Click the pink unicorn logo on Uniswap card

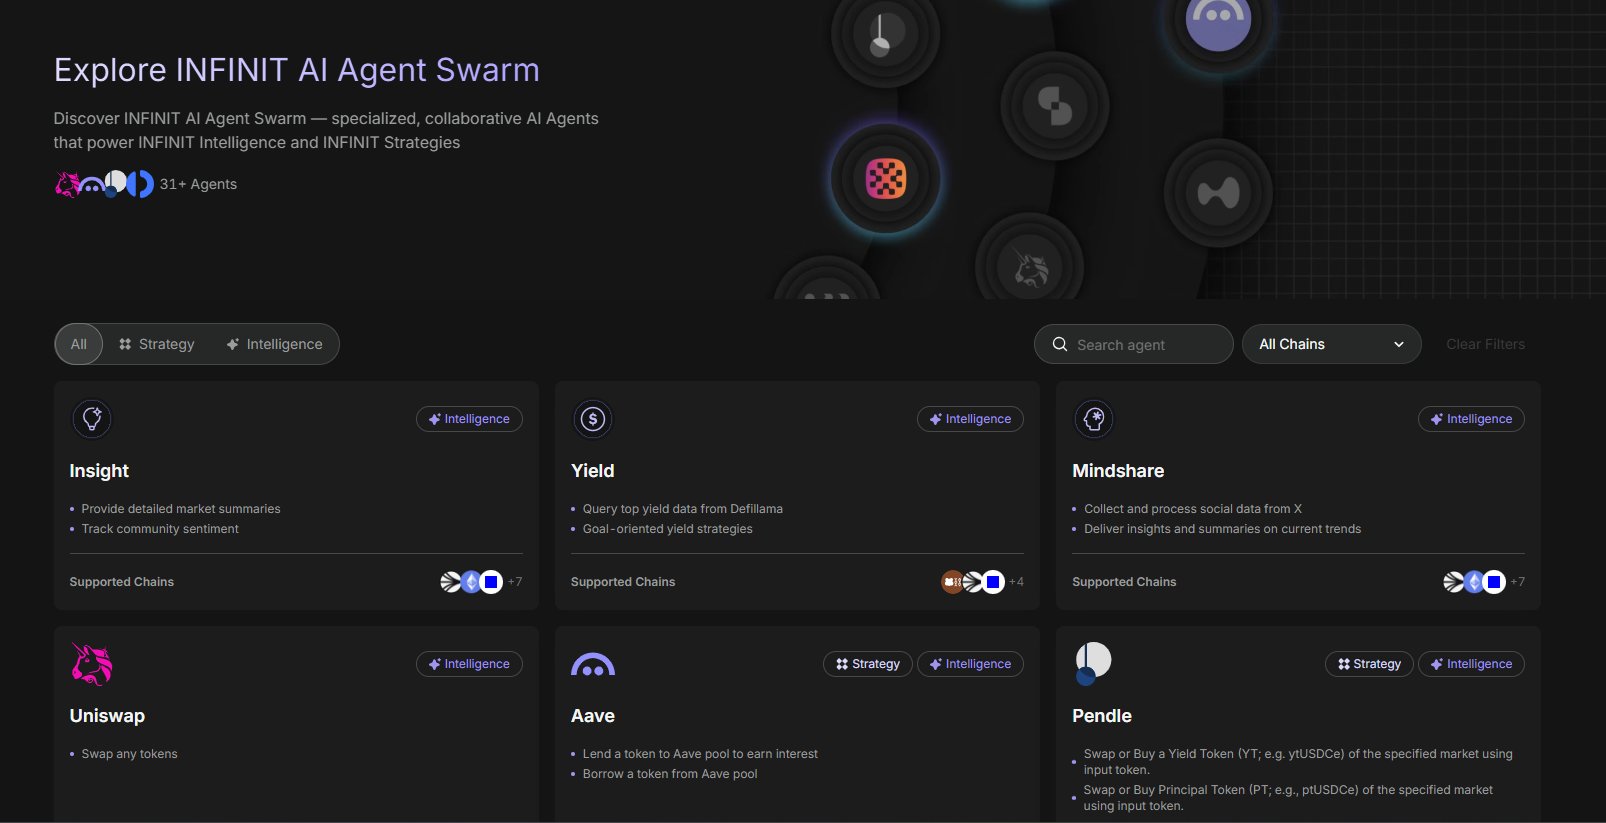(x=92, y=664)
